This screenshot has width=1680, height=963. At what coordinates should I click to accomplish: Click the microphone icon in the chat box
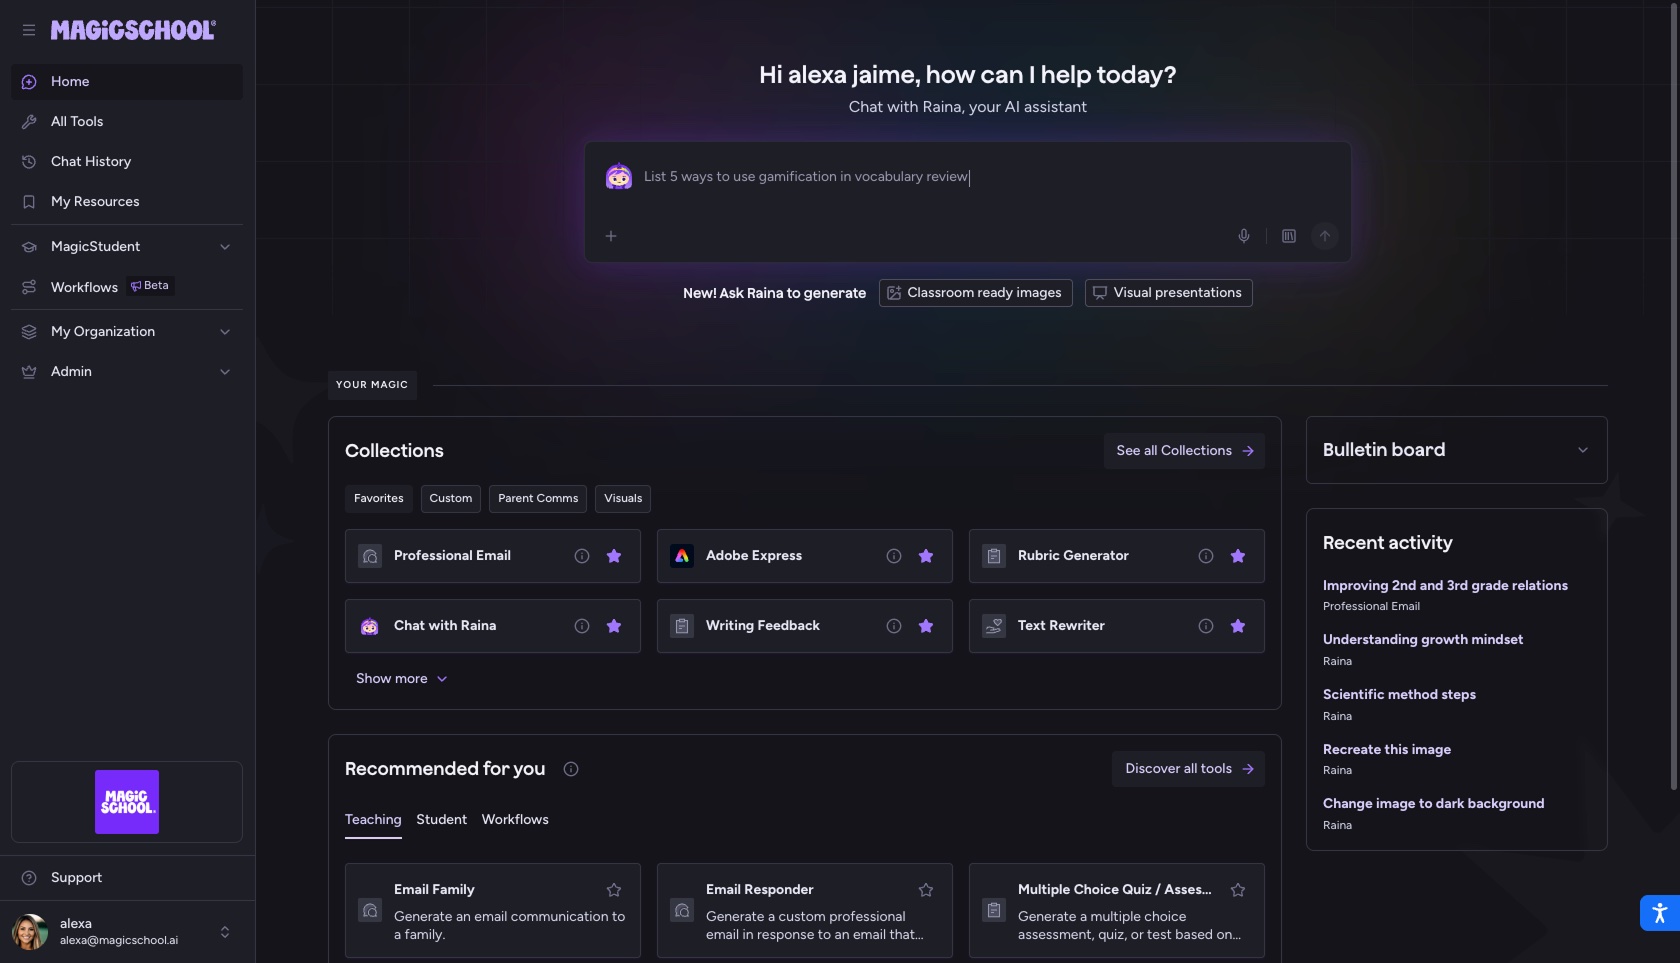click(x=1244, y=236)
